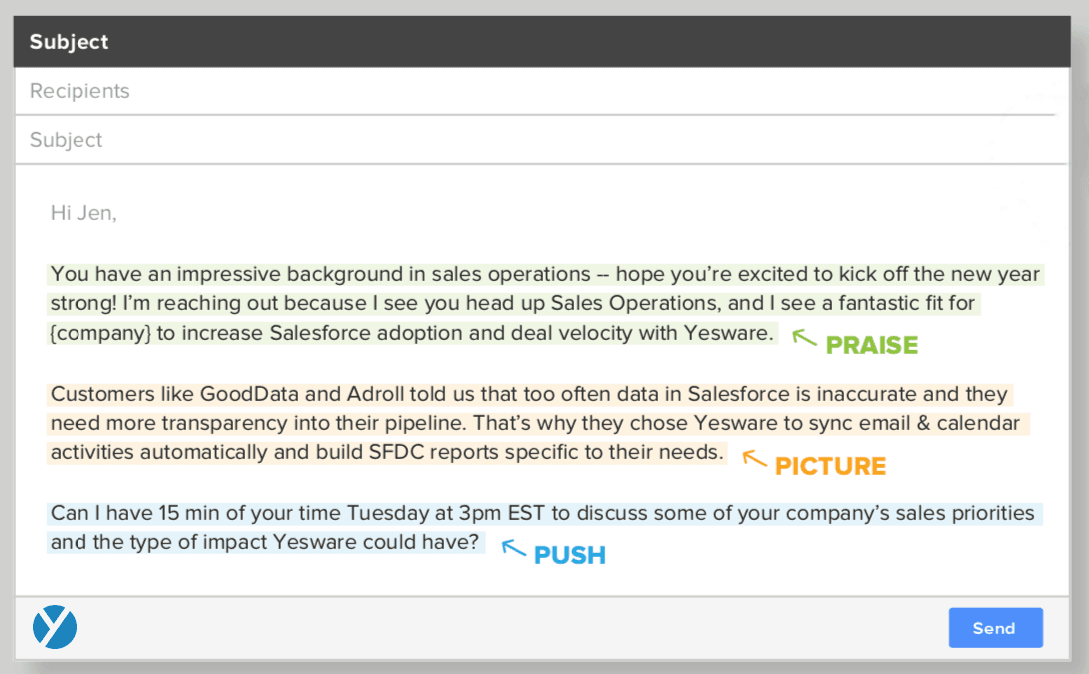
Task: Click the dark Subject title bar
Action: (x=540, y=42)
